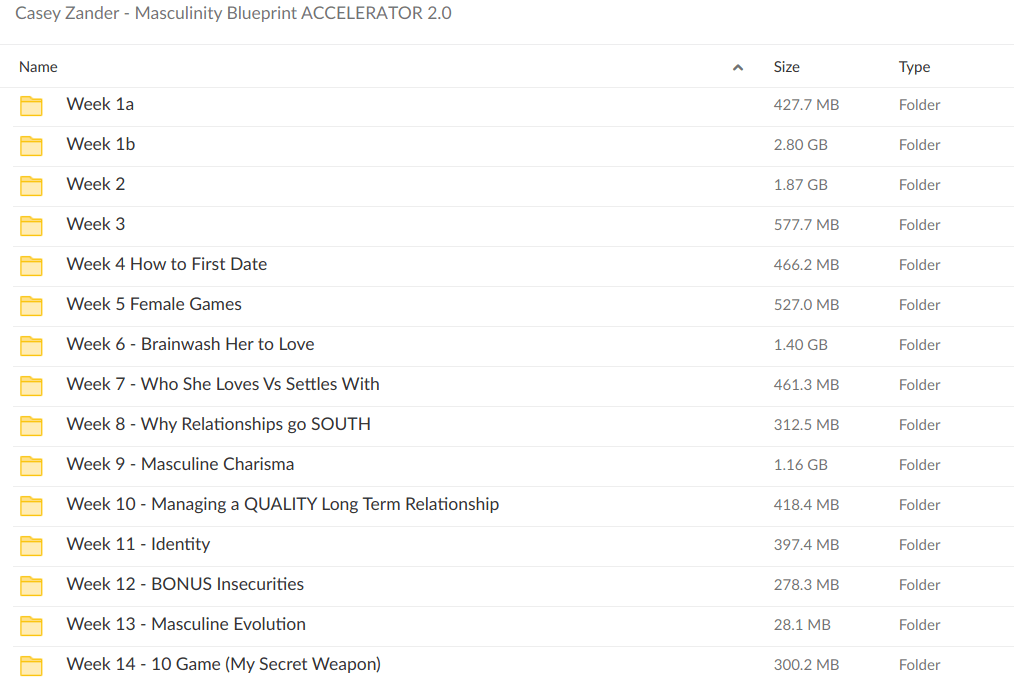Screen dimensions: 1014x684
Task: Open Week 6 - Brainwash Her to Love
Action: pos(190,344)
